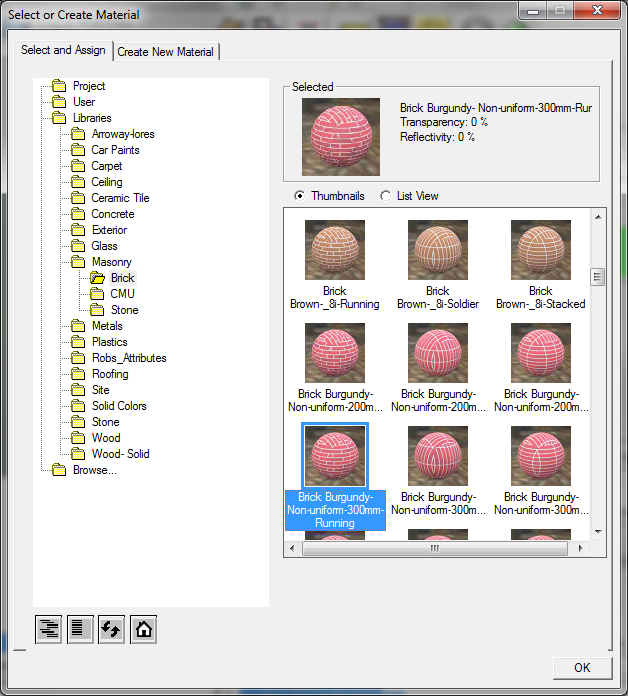Select the Thumbnails radio button
The height and width of the screenshot is (696, 628).
(300, 196)
